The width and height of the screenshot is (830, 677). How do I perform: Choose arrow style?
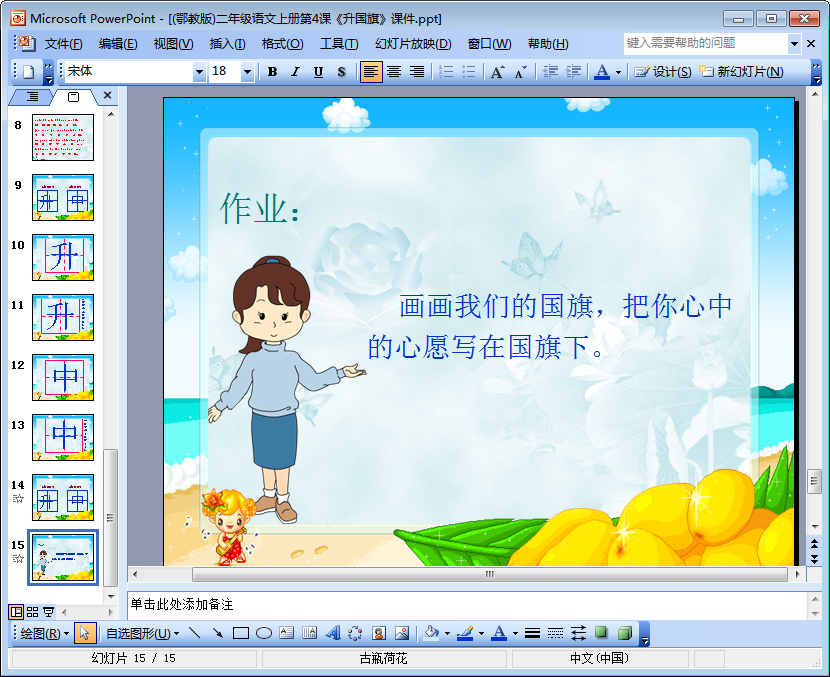579,633
